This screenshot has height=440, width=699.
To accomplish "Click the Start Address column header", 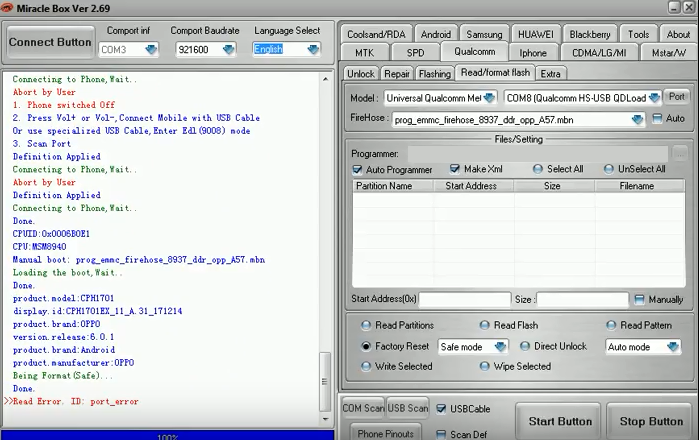I will coord(473,186).
